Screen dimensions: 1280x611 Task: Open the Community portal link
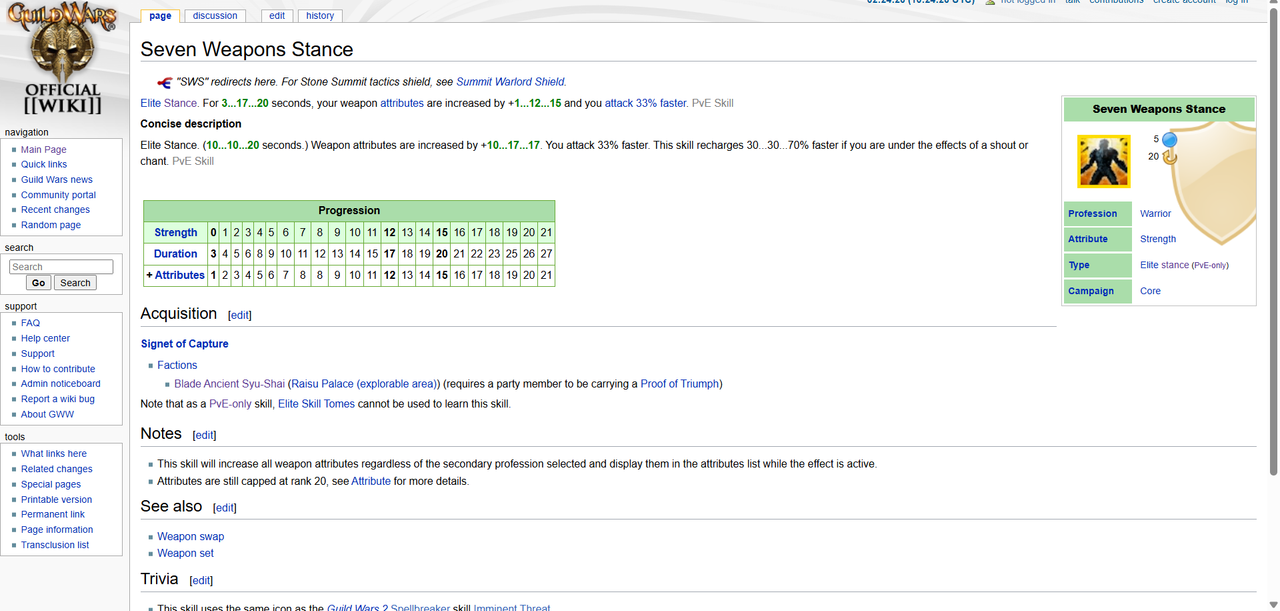[x=59, y=195]
